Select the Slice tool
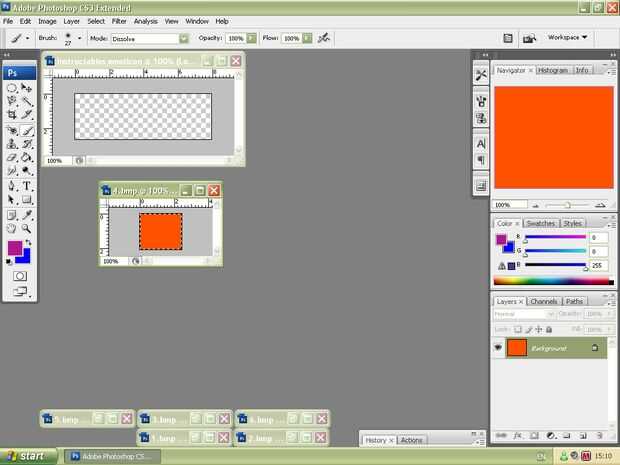Screen dimensions: 620x465 click(26, 115)
